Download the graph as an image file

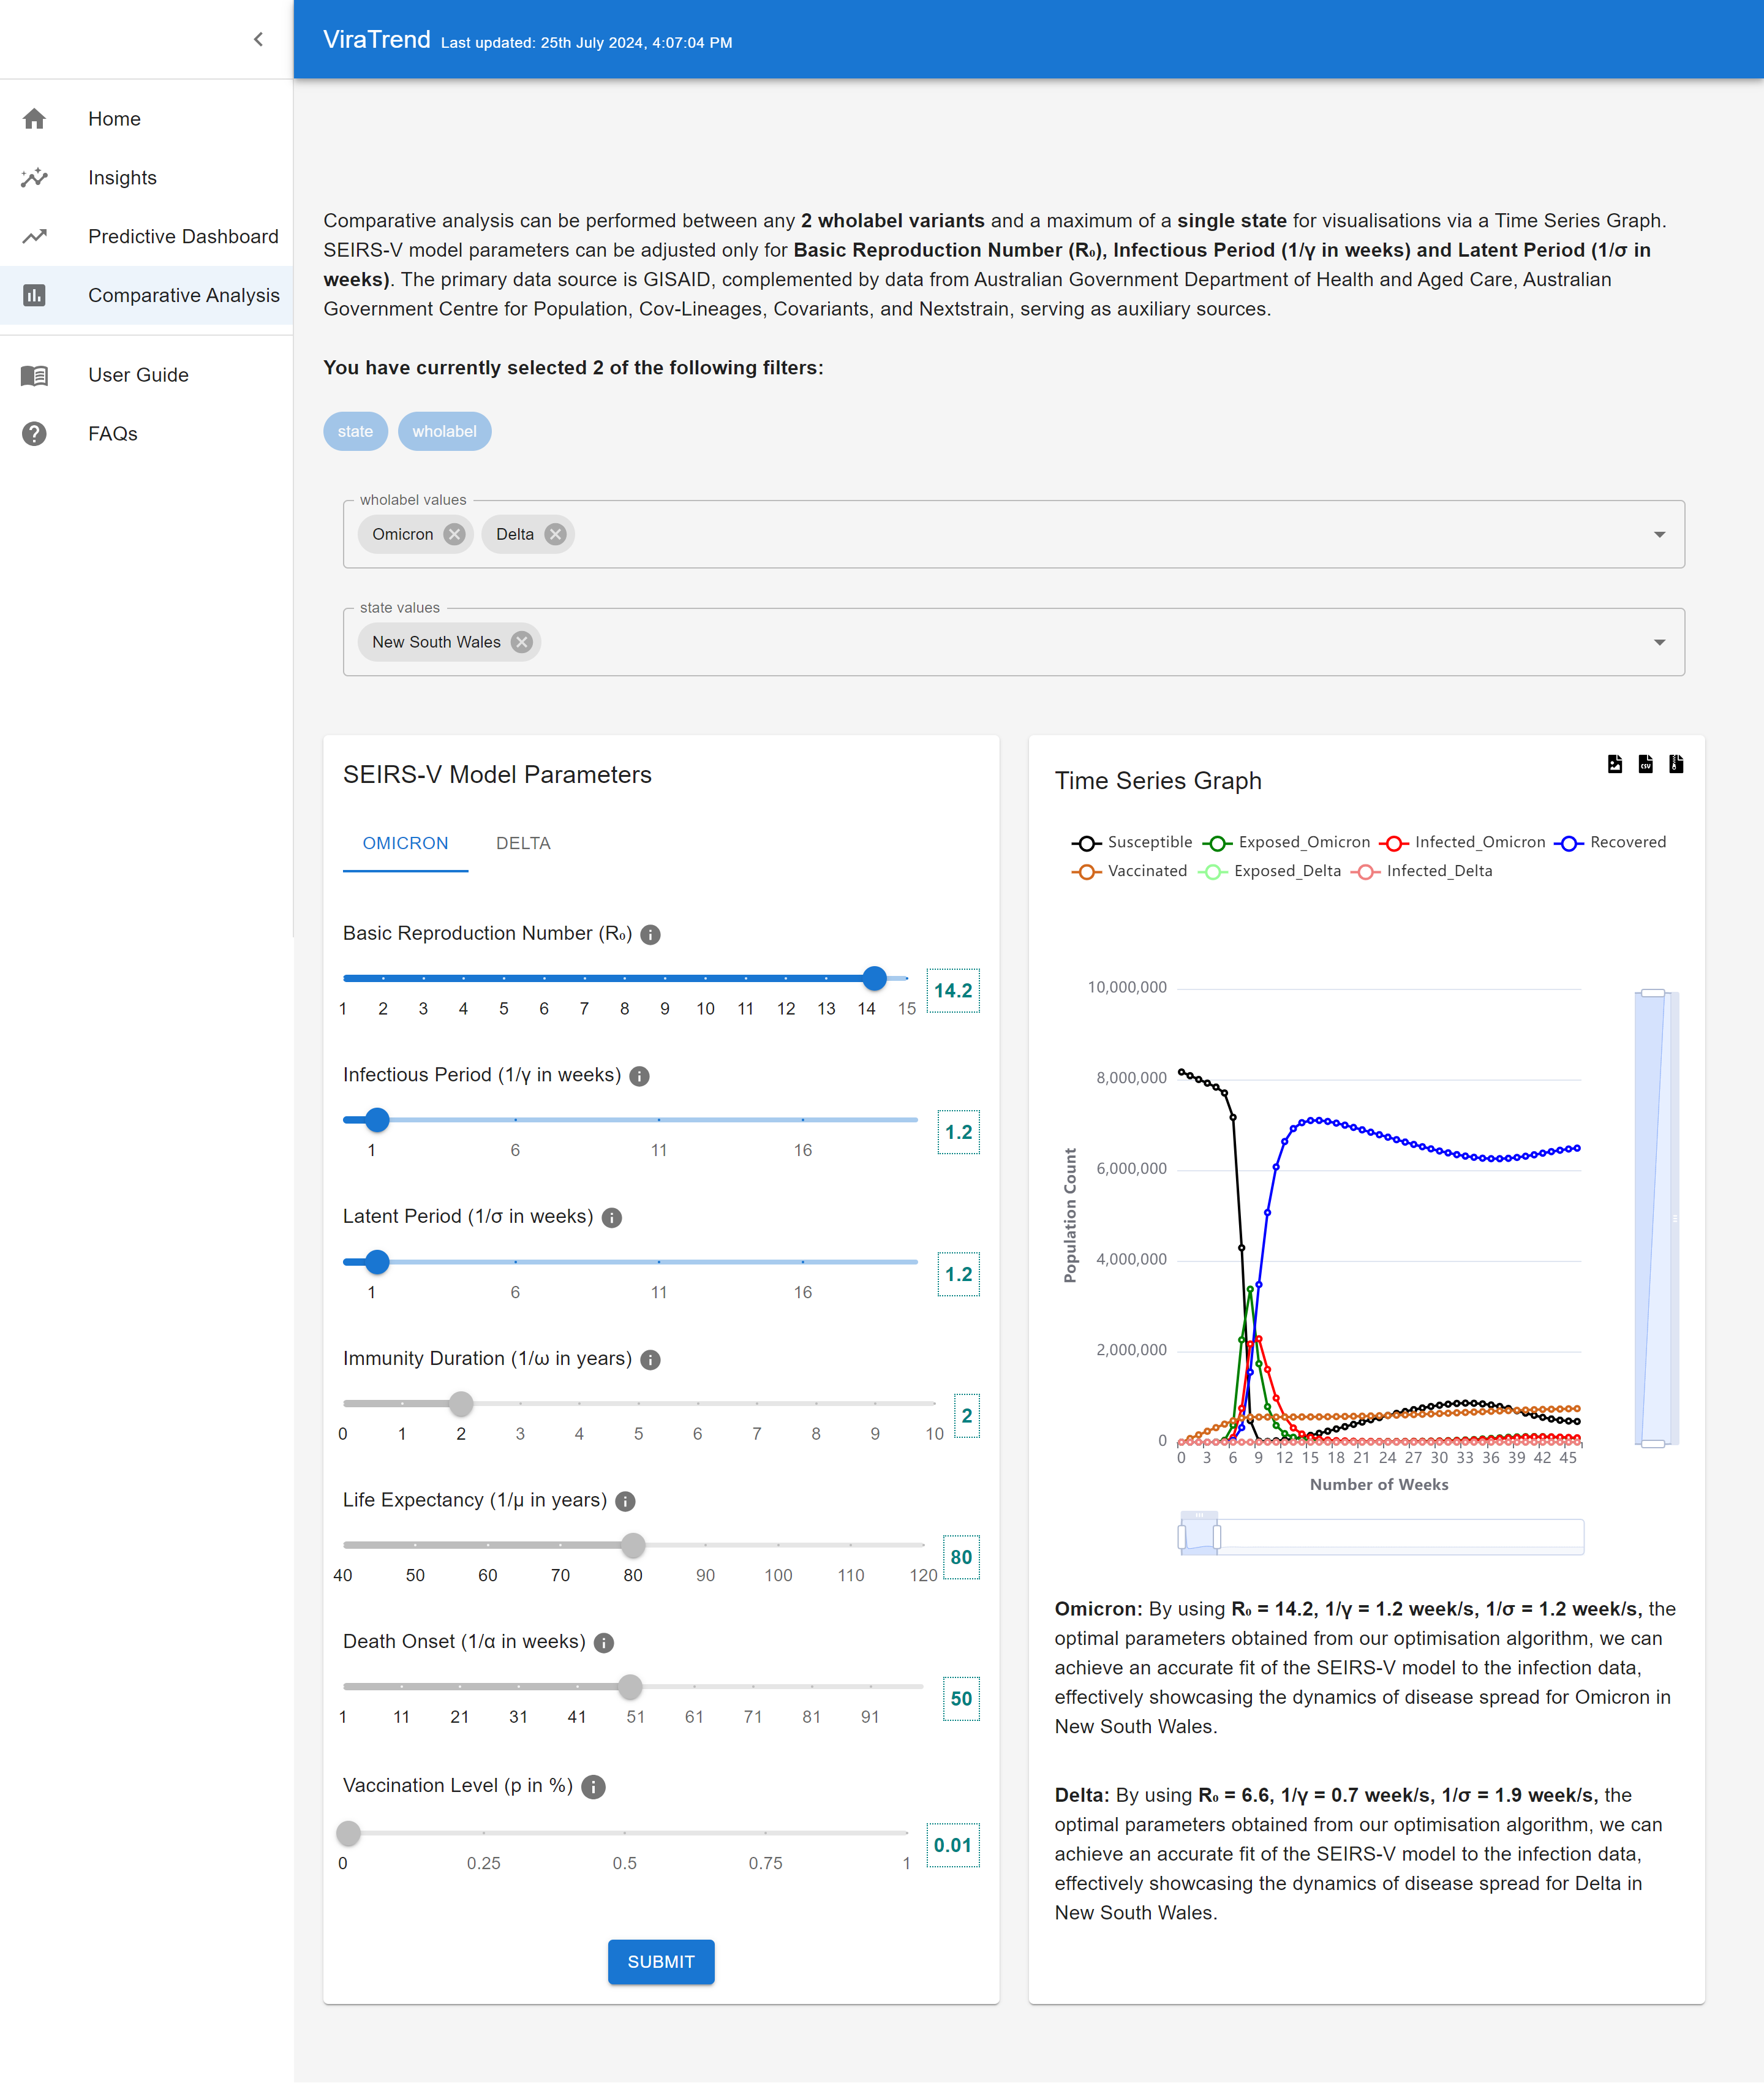pyautogui.click(x=1614, y=764)
